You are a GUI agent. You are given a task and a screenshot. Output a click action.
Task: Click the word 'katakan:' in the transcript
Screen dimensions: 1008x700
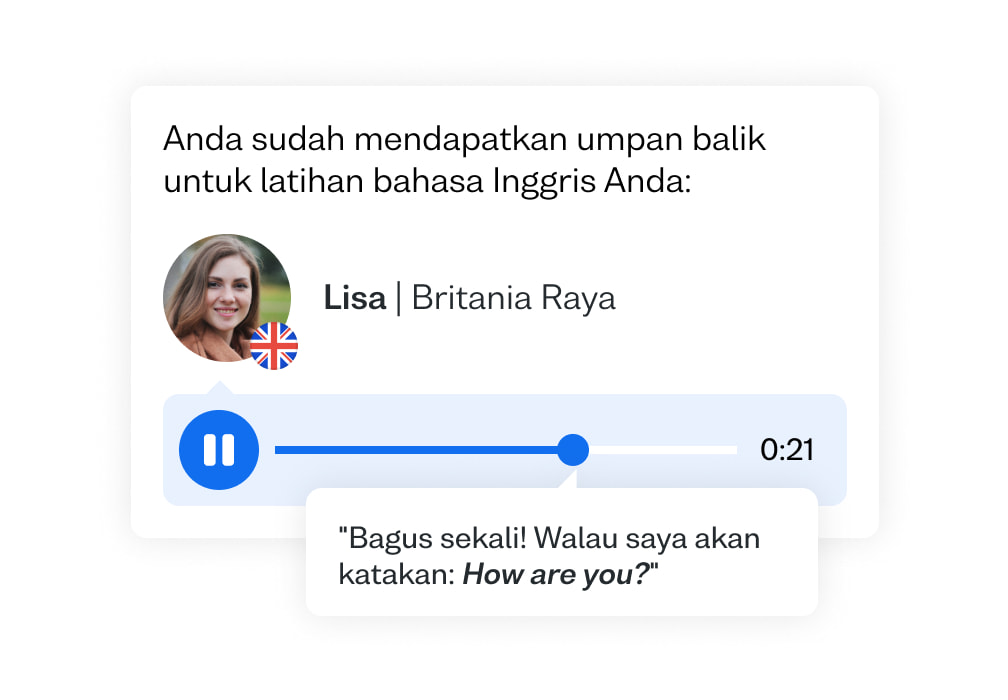coord(397,575)
